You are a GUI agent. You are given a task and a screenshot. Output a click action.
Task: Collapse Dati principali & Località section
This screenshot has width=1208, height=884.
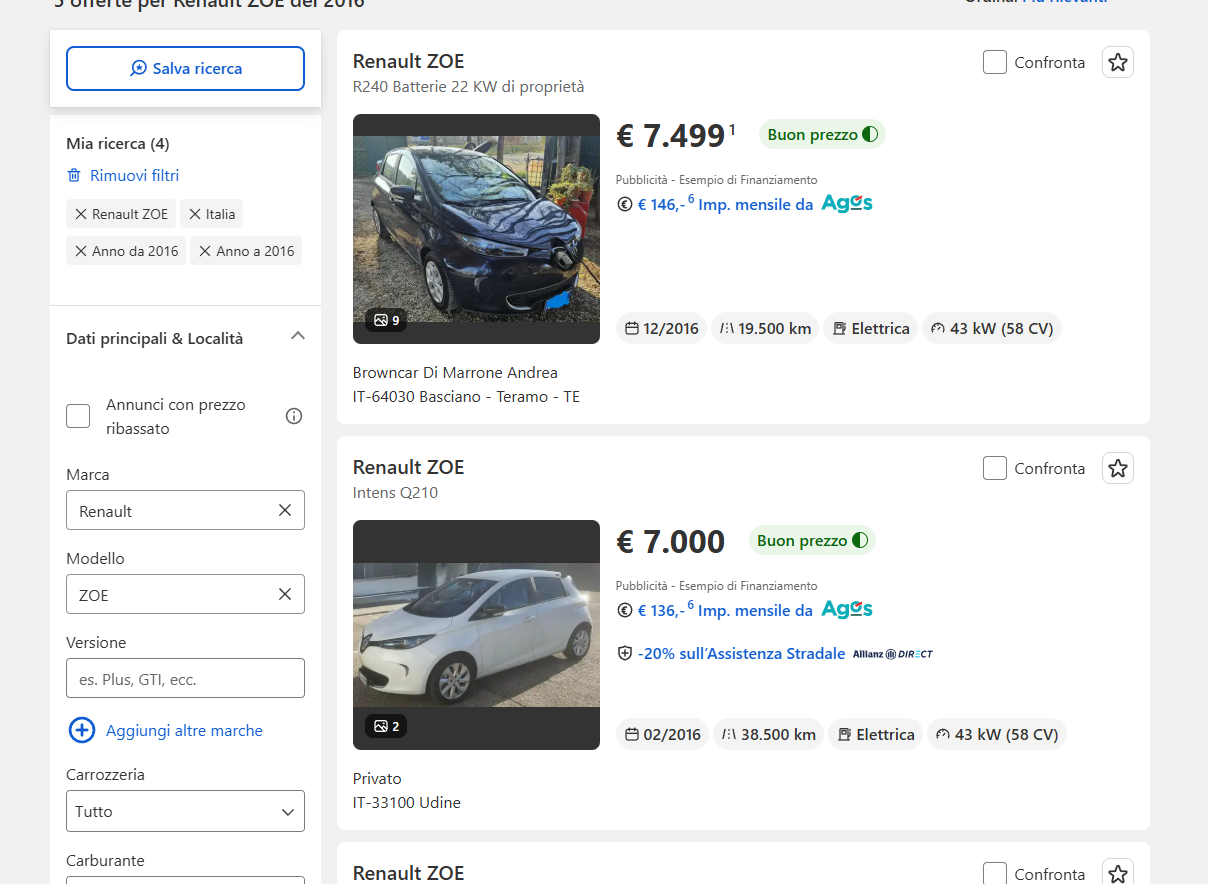[x=297, y=337]
